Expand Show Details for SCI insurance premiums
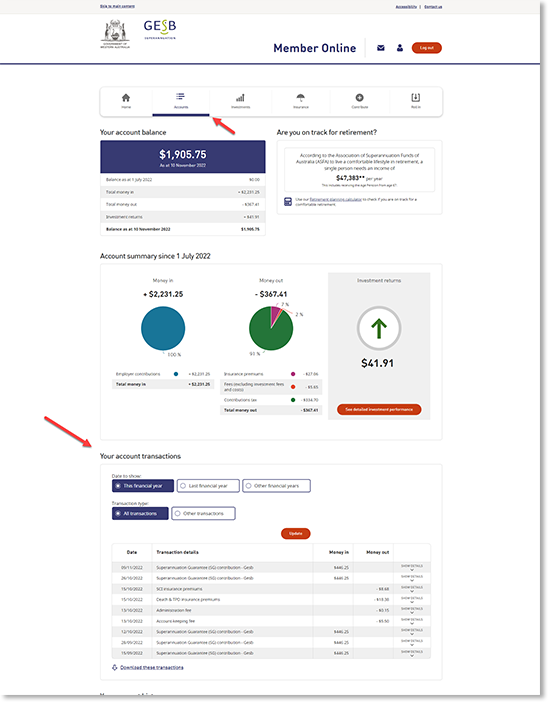This screenshot has width=550, height=705. pyautogui.click(x=413, y=591)
